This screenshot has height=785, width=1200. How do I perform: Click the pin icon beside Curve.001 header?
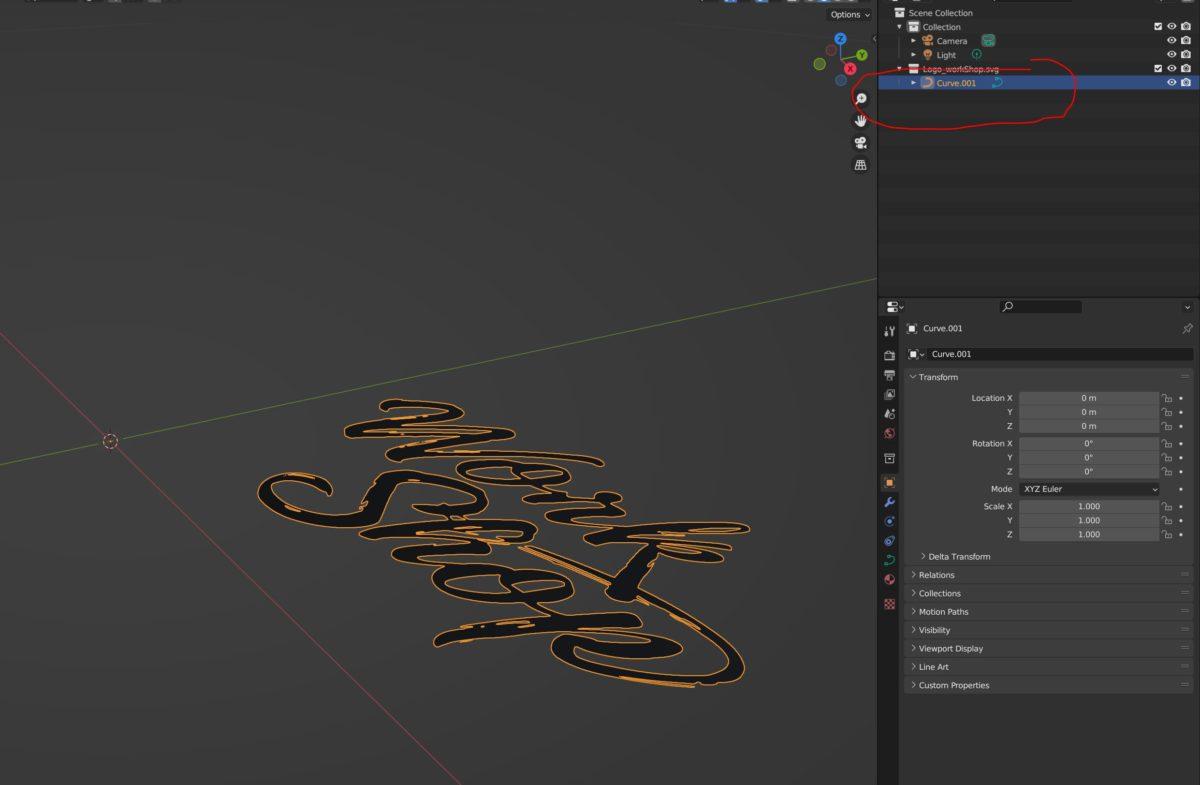click(1187, 329)
